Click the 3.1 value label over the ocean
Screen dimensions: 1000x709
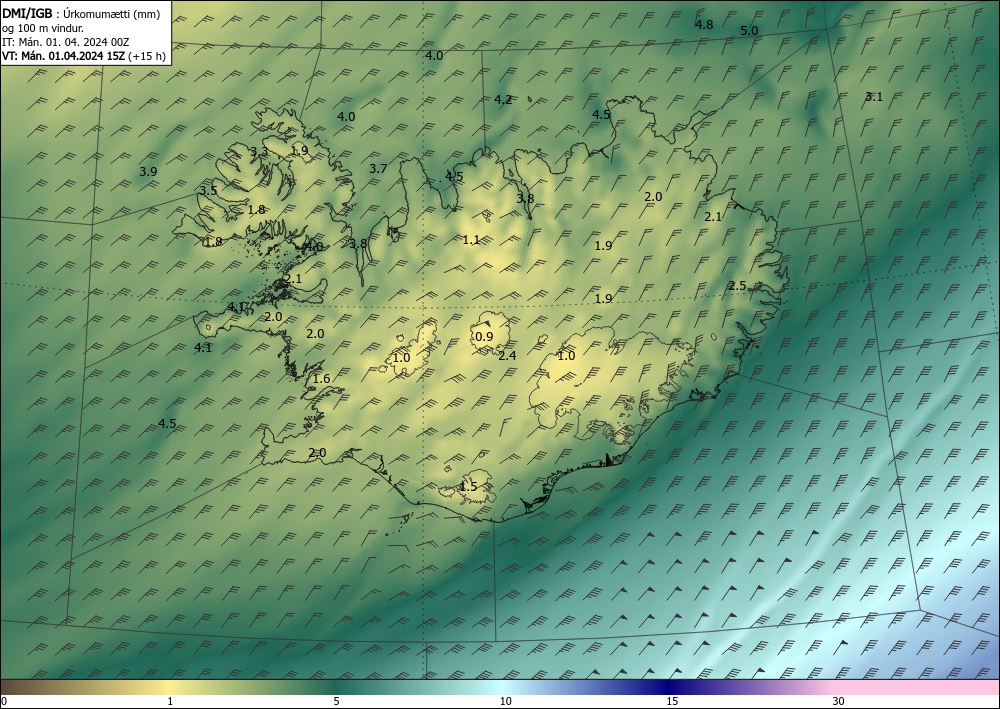click(x=874, y=97)
